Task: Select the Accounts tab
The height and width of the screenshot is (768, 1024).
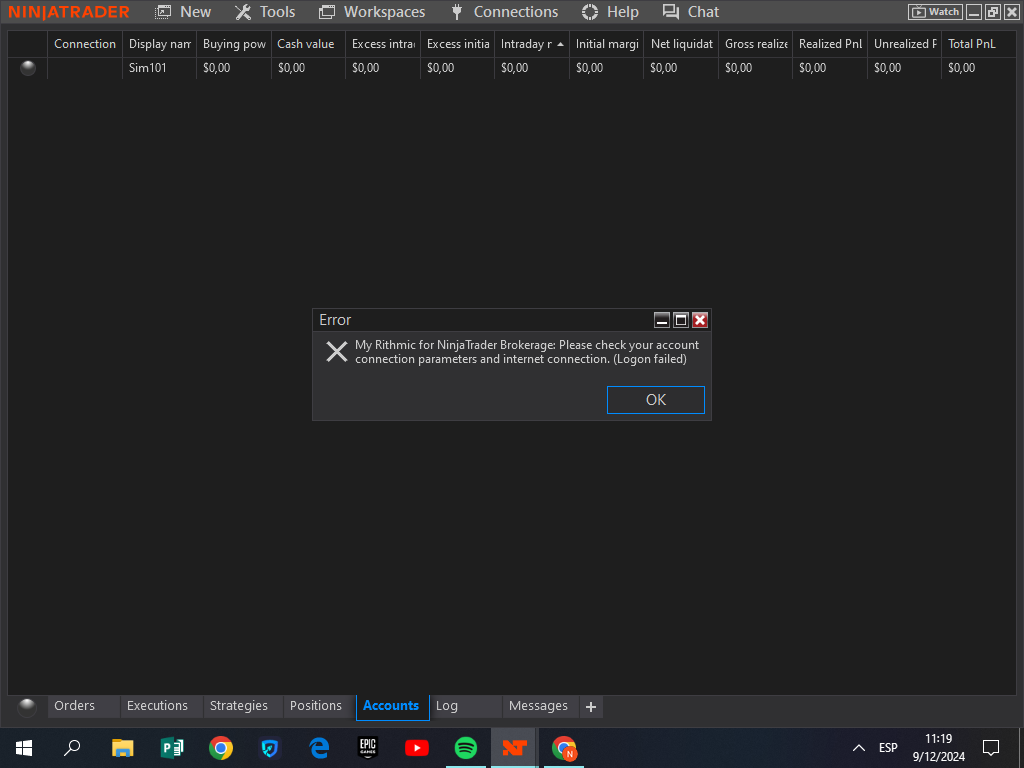Action: pos(391,706)
